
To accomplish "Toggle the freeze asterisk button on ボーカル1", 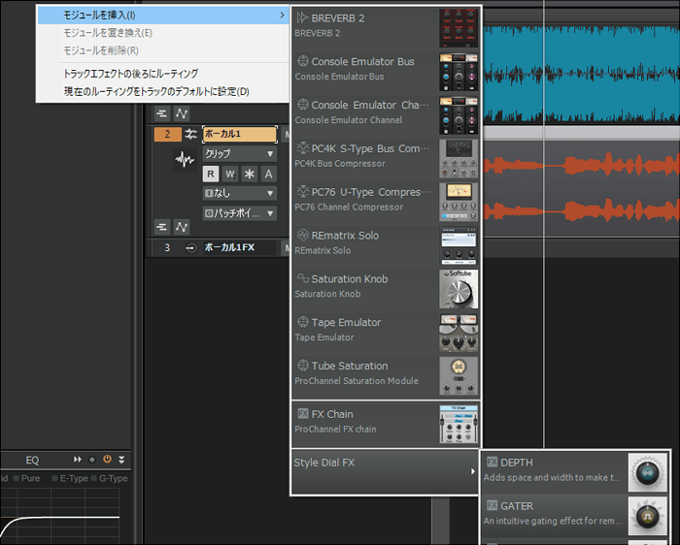I will (249, 174).
